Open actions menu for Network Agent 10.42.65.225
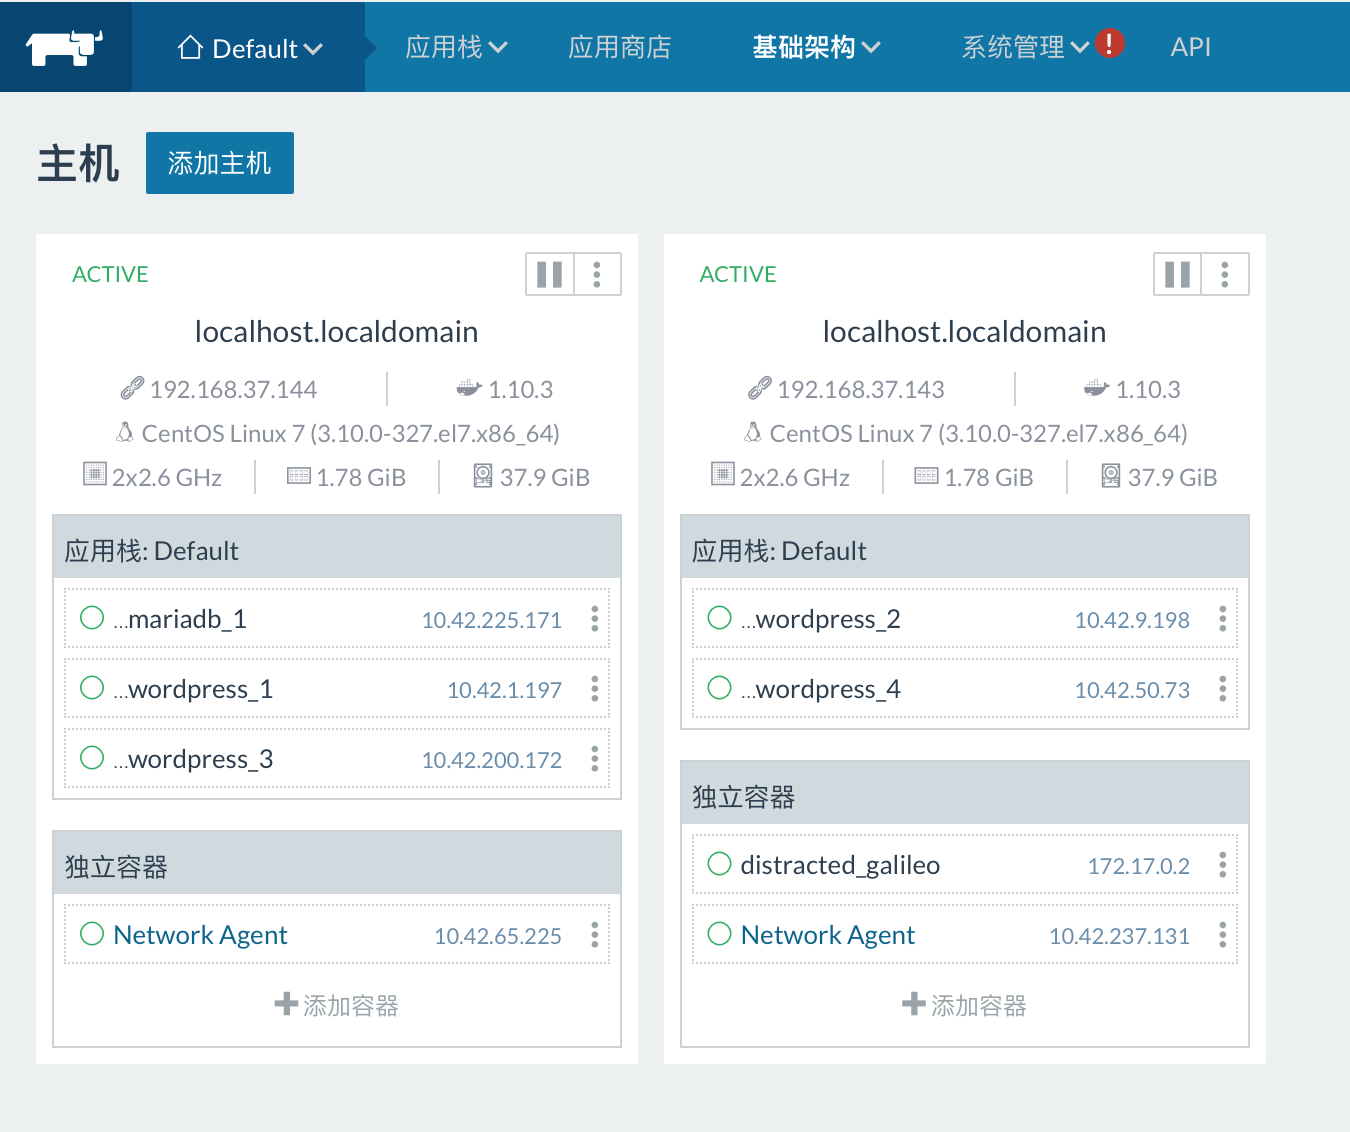 pos(595,935)
